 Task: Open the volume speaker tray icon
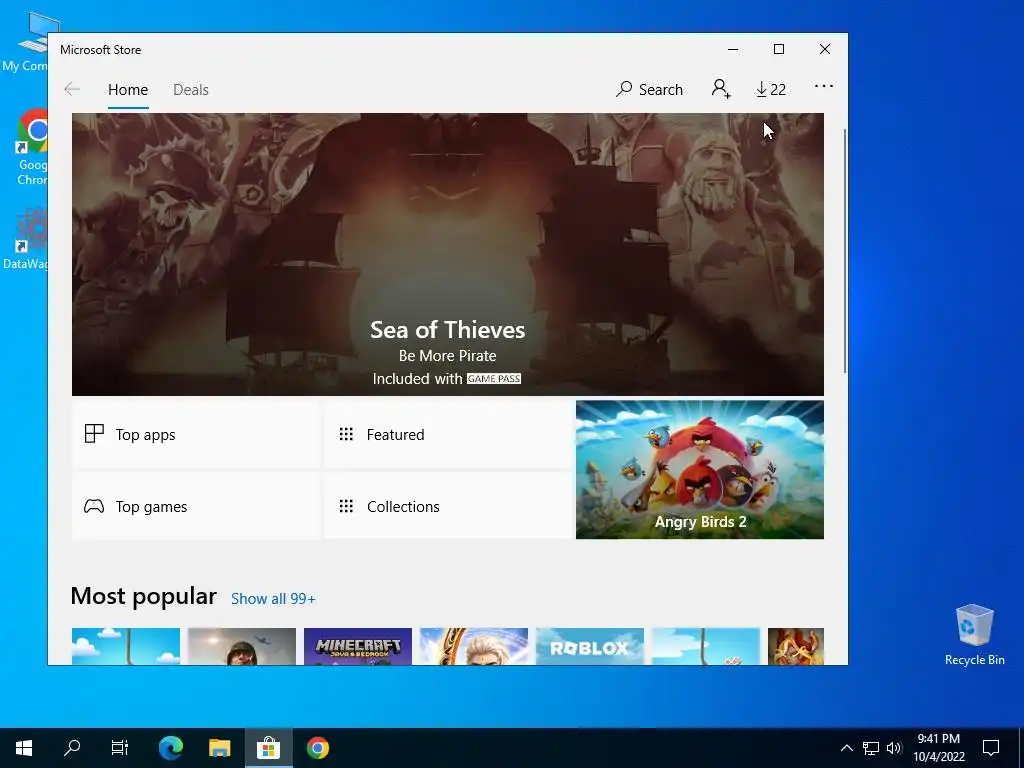coord(893,748)
